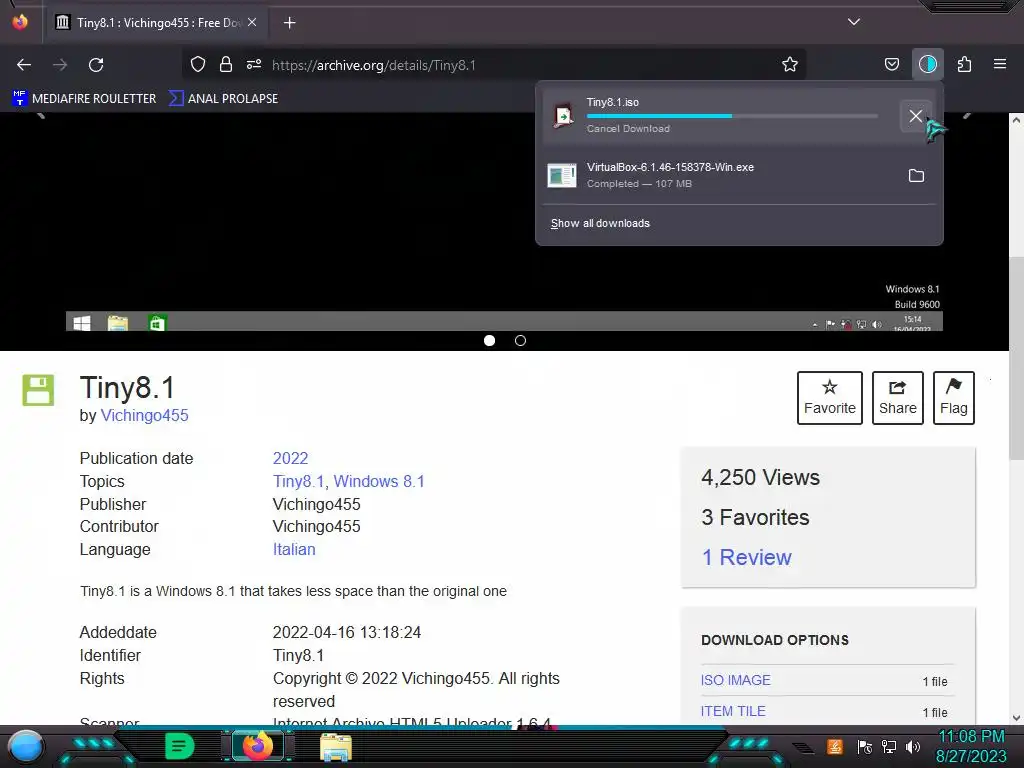Click the scrollbar down arrow
This screenshot has height=768, width=1024.
point(1016,718)
